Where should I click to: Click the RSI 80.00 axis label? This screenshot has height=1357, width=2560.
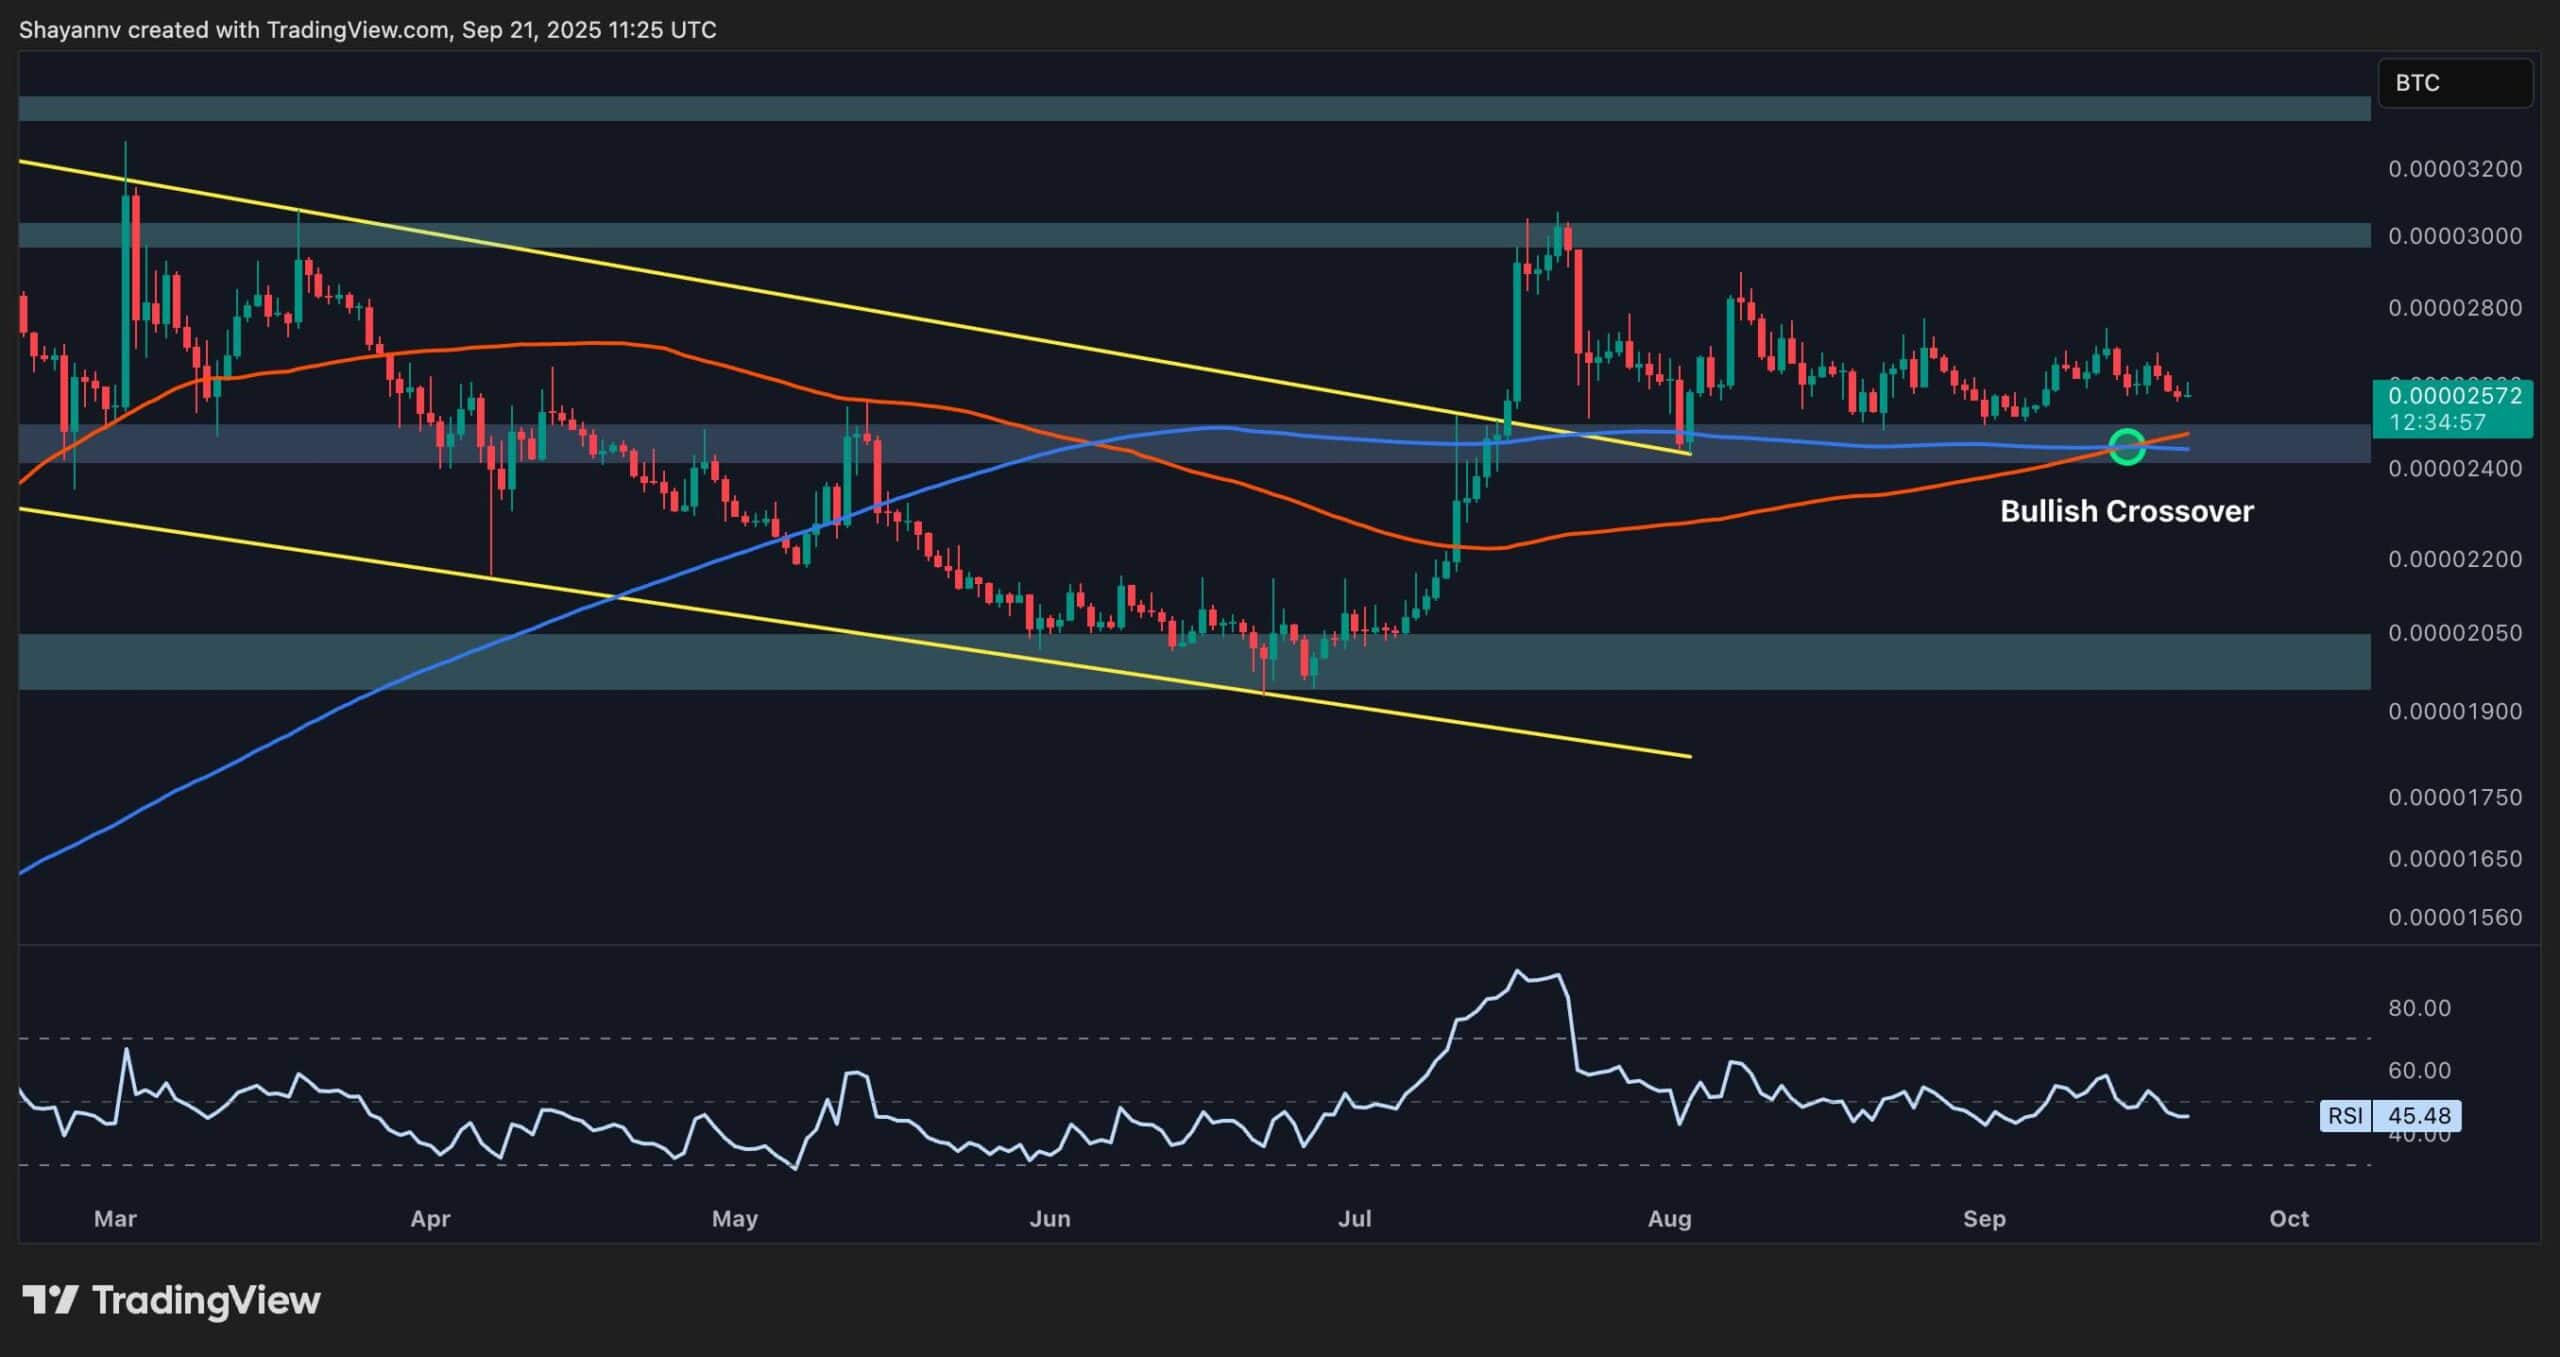(x=2419, y=1008)
